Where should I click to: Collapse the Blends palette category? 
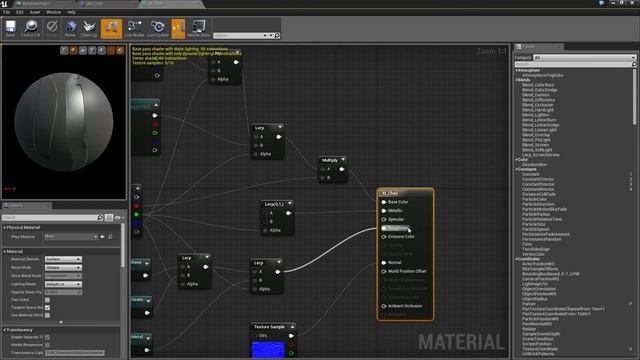pyautogui.click(x=516, y=80)
